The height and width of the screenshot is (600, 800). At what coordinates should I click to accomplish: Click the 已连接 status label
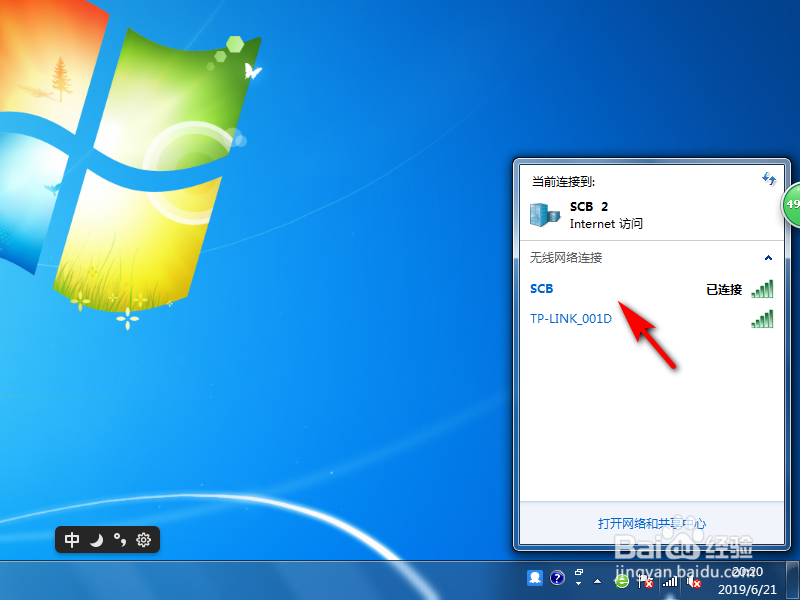724,290
